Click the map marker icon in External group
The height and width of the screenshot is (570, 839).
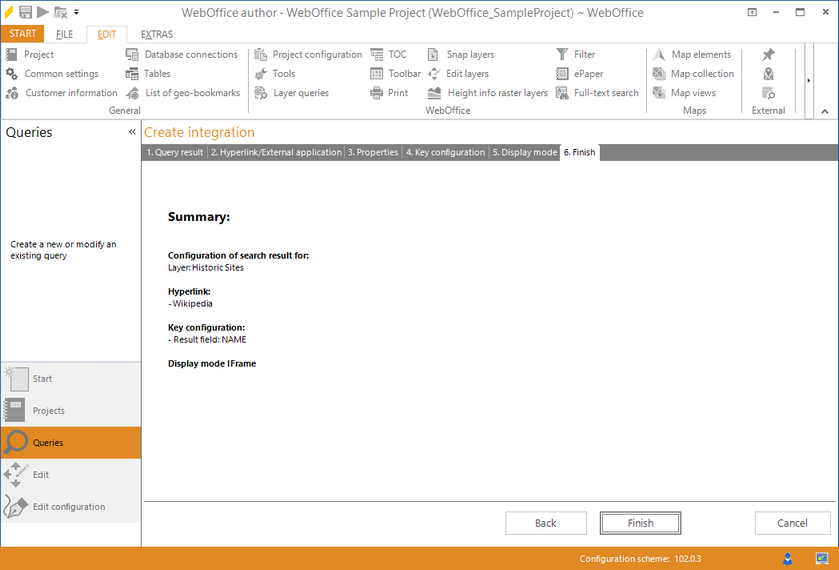[x=768, y=73]
